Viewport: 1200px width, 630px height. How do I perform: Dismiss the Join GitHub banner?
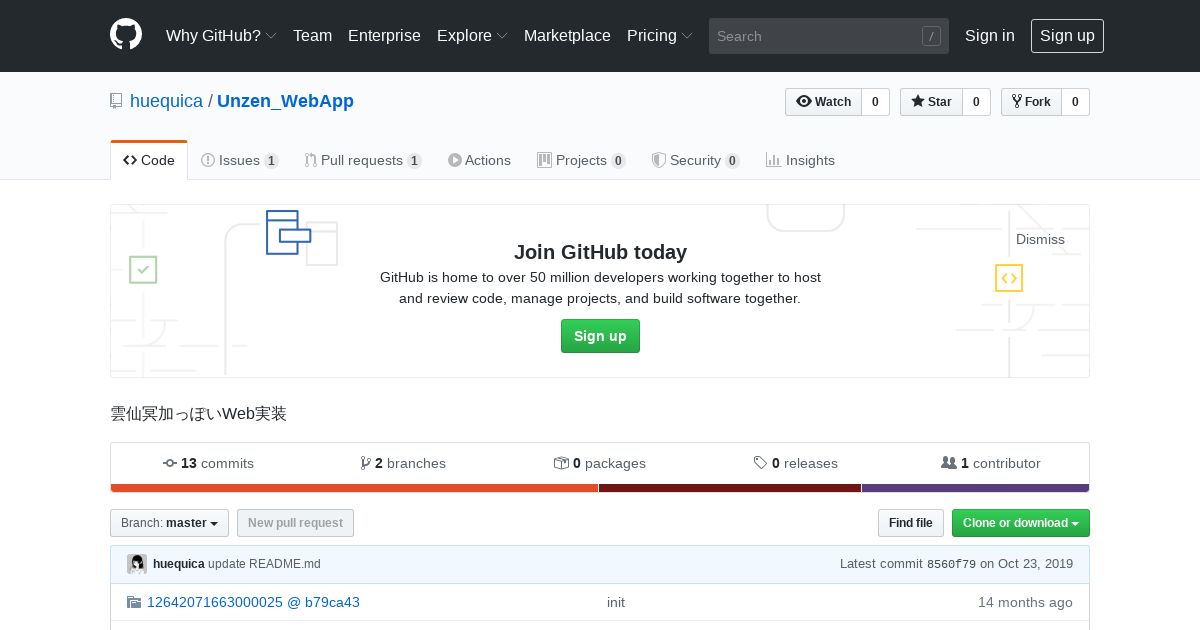point(1040,239)
